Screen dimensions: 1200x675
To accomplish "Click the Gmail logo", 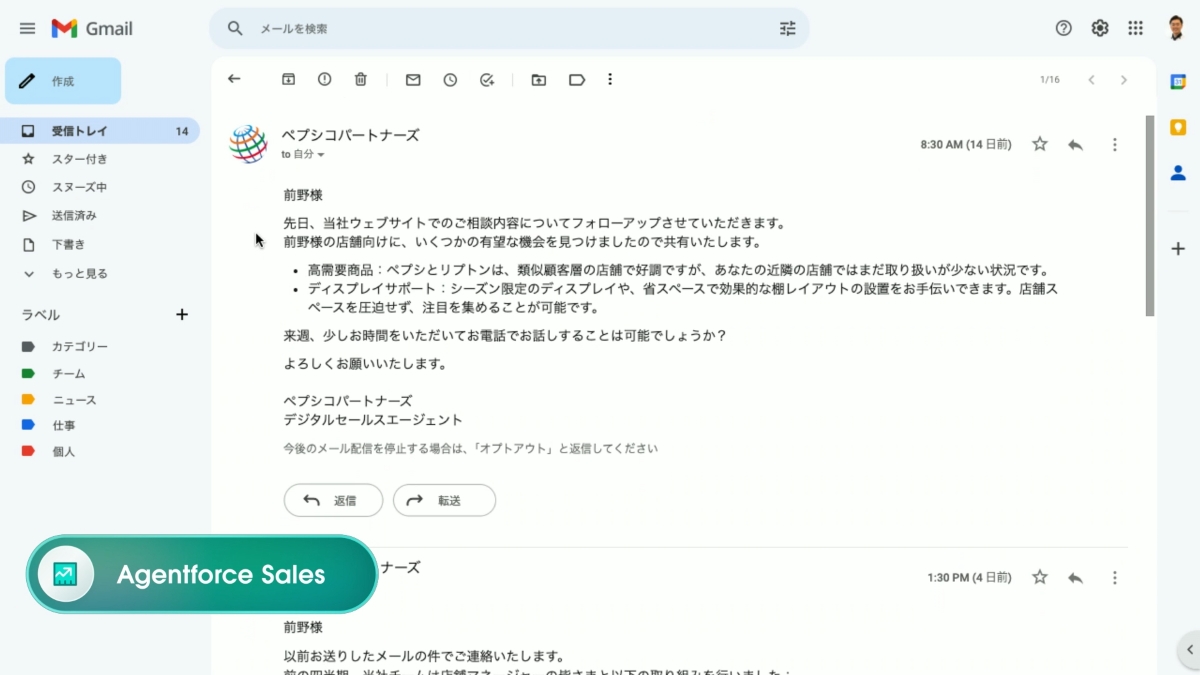I will click(x=92, y=28).
